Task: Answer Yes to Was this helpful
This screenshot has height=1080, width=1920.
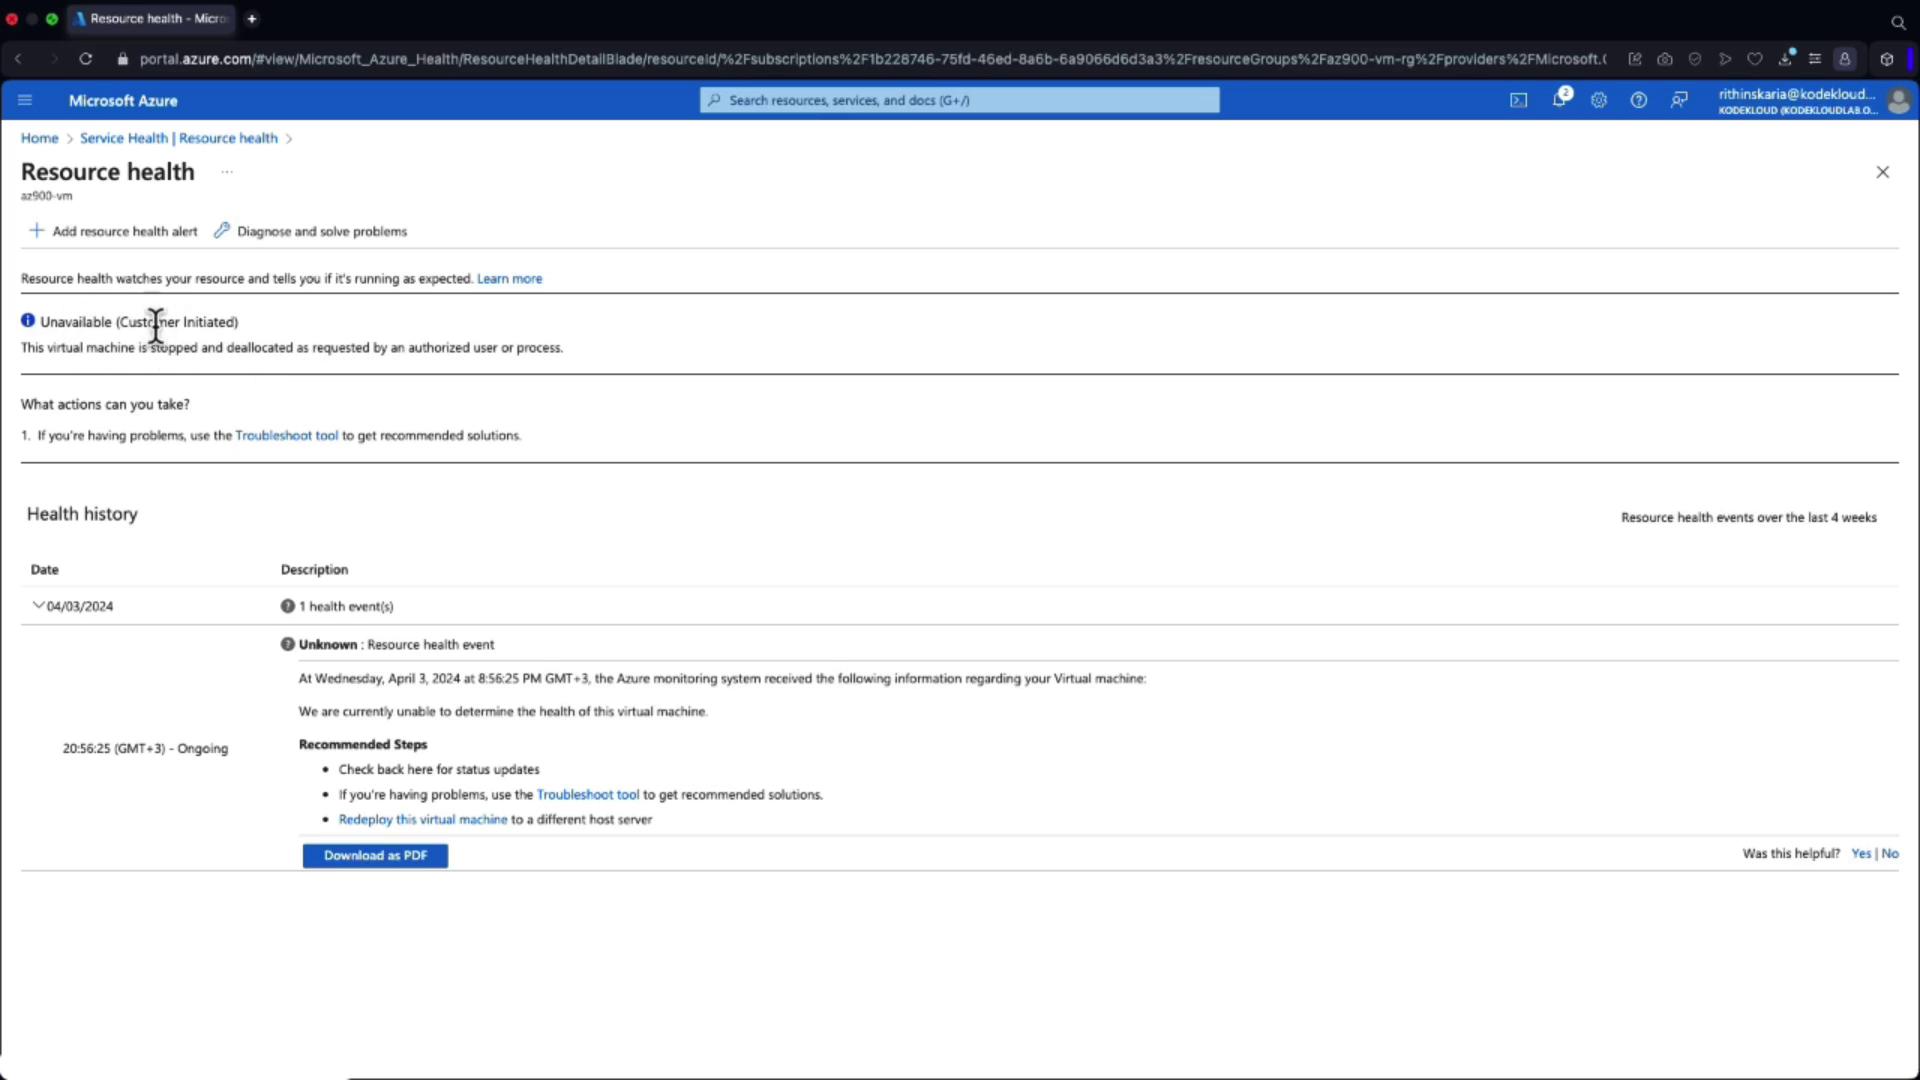Action: 1860,854
